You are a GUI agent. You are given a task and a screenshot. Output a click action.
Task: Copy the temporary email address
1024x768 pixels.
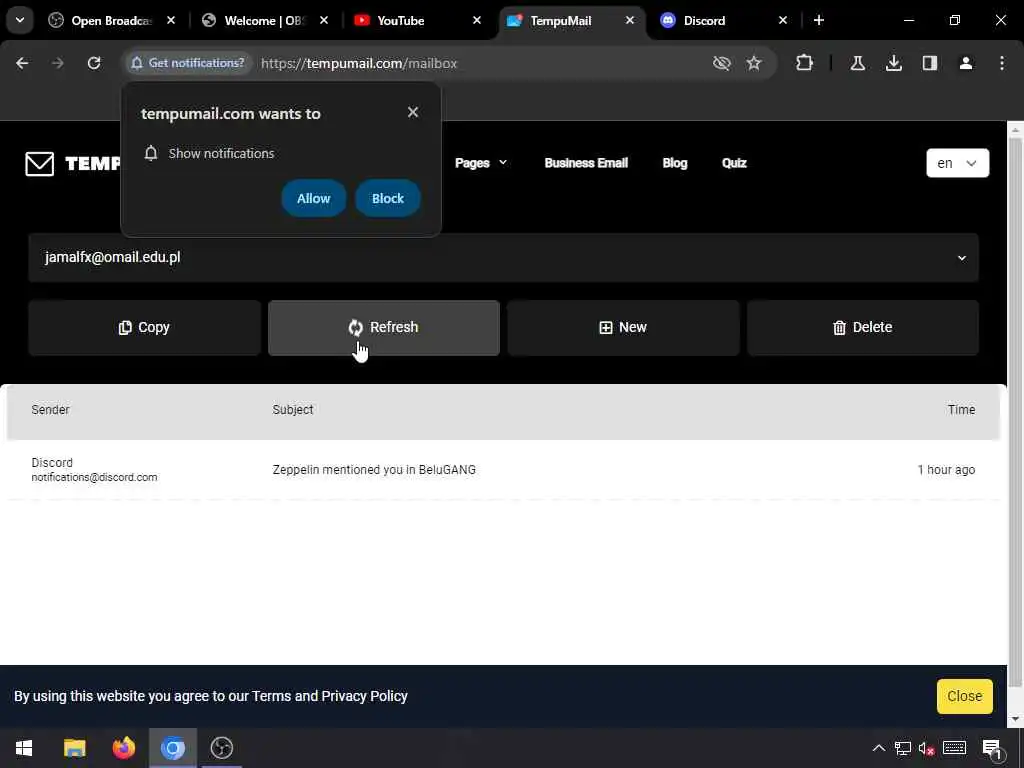click(x=144, y=328)
